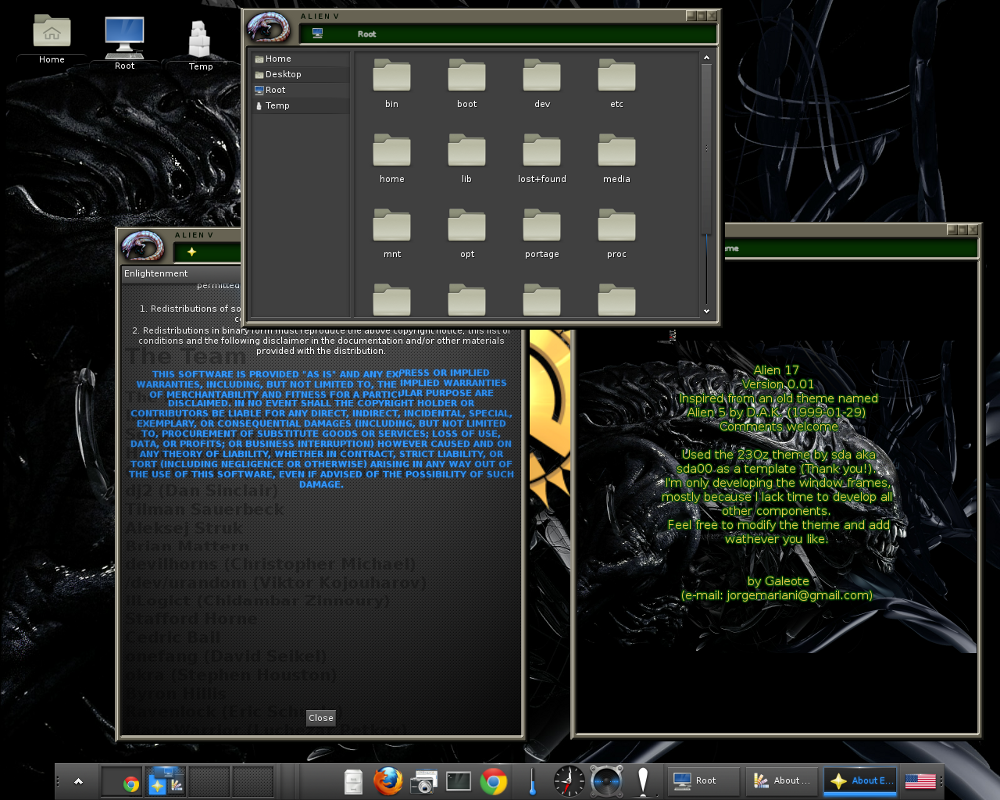Open the lost+found folder

542,158
